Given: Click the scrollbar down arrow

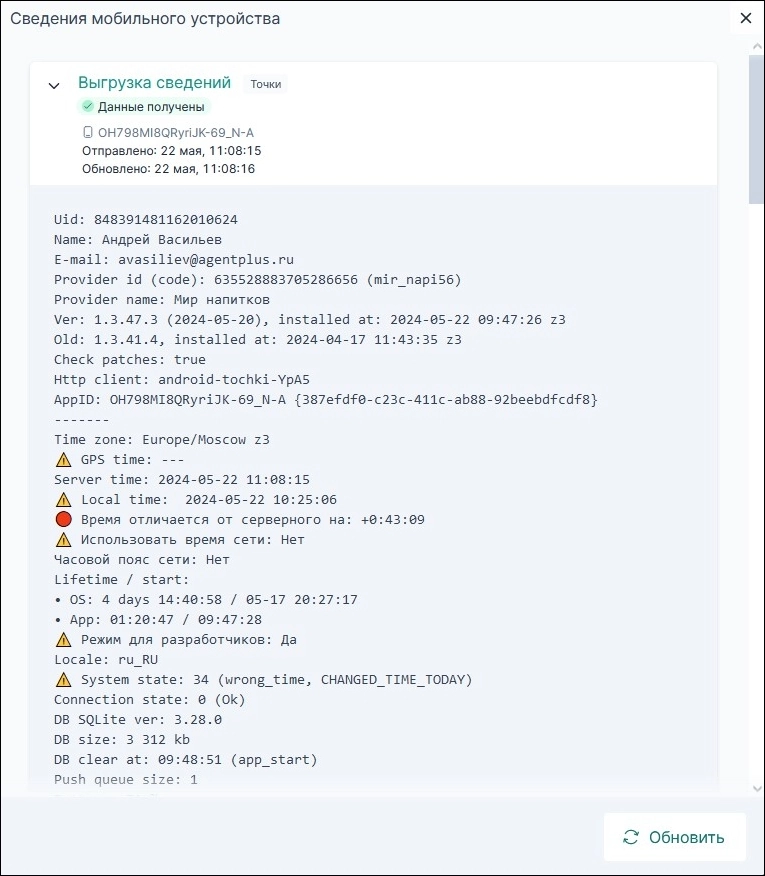Looking at the screenshot, I should tap(756, 789).
